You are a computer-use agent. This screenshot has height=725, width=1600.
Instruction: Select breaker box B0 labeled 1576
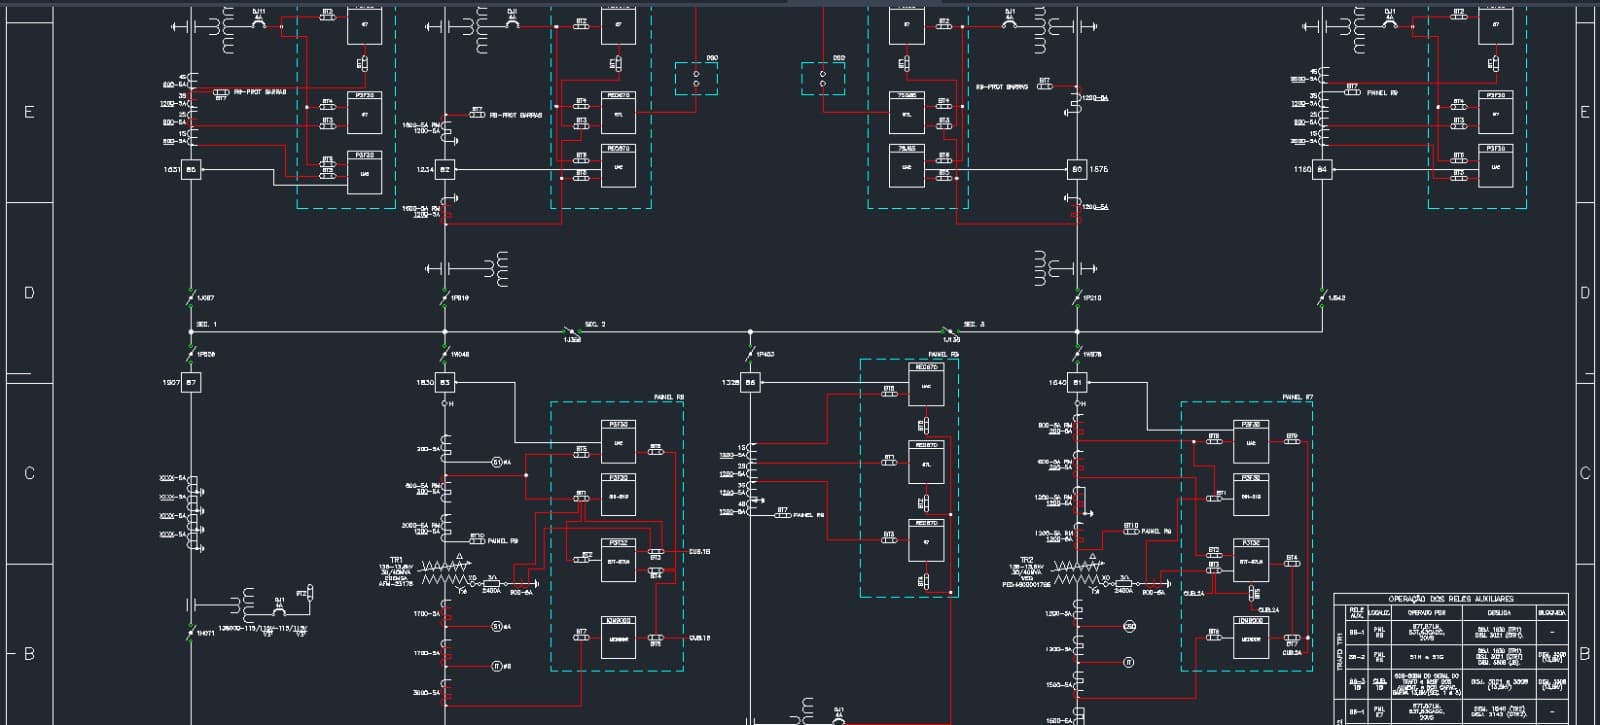[1077, 170]
